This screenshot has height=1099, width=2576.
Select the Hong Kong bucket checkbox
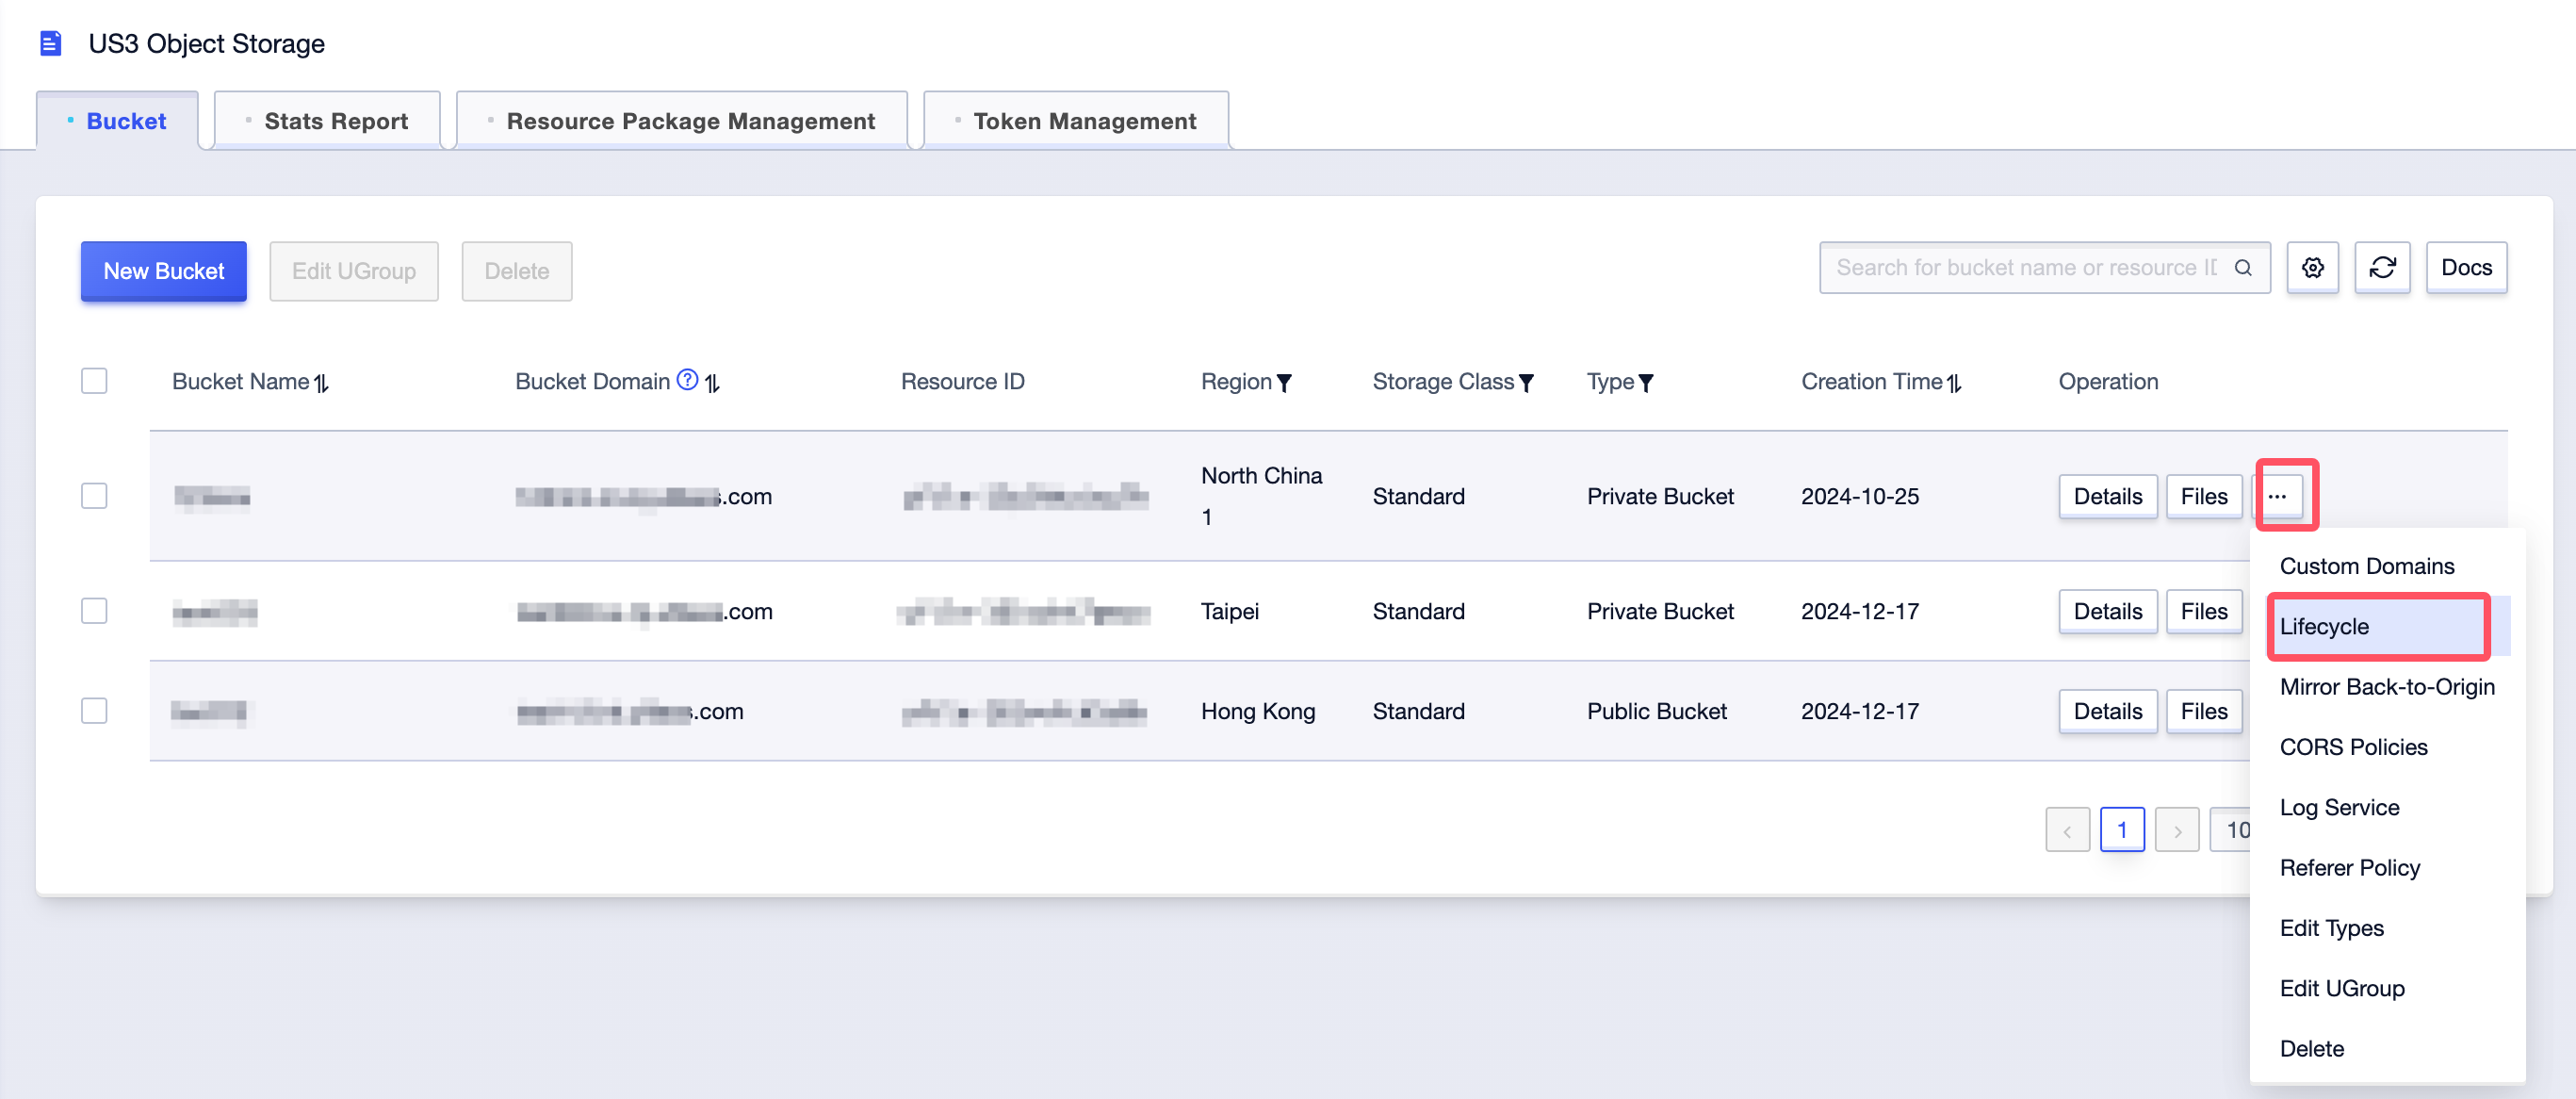94,711
